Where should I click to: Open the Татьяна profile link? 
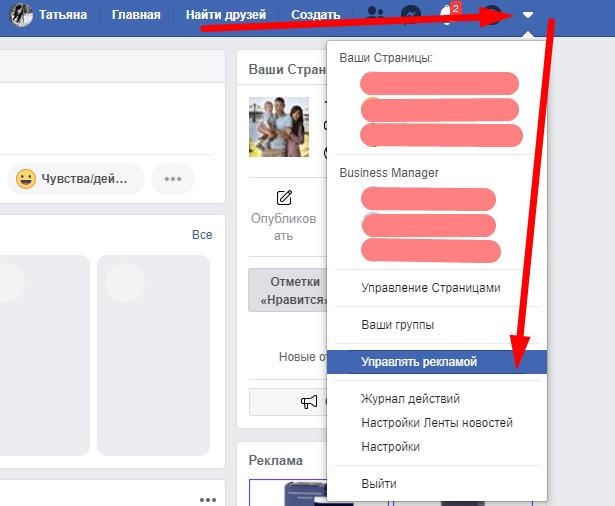[63, 15]
